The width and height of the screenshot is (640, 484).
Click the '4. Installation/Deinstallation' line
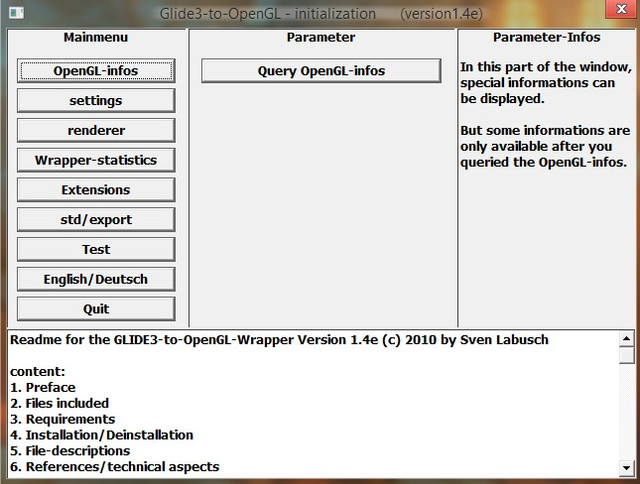click(102, 435)
